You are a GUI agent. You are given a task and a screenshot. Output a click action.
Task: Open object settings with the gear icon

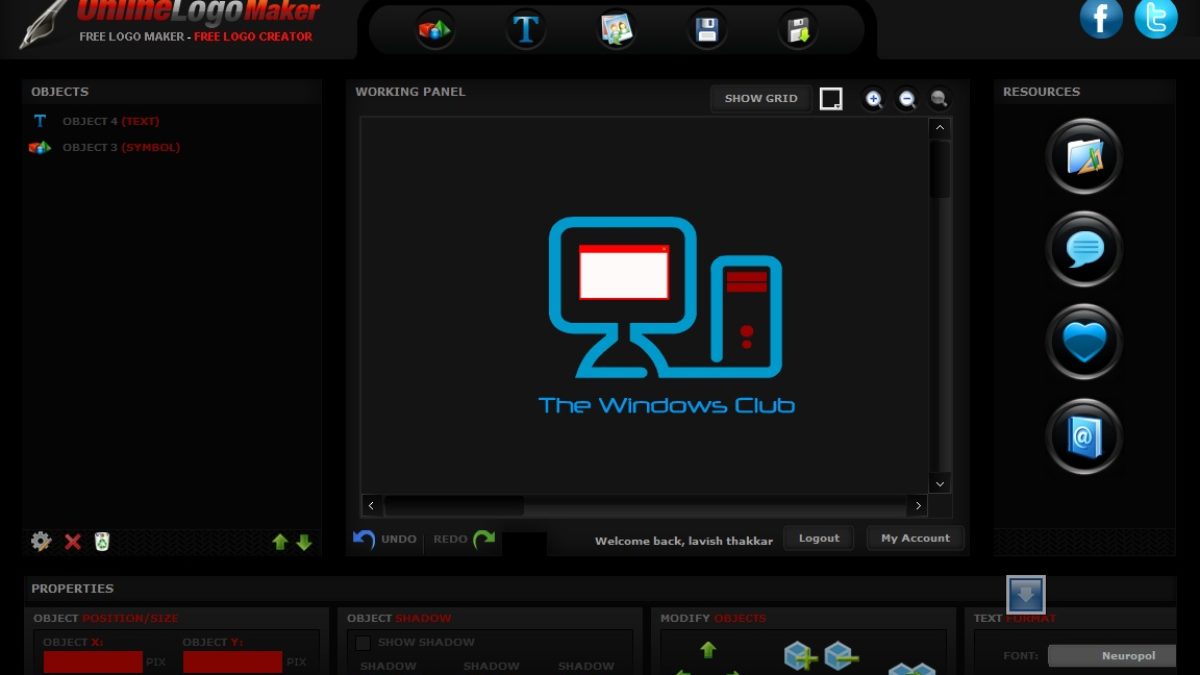tap(41, 541)
